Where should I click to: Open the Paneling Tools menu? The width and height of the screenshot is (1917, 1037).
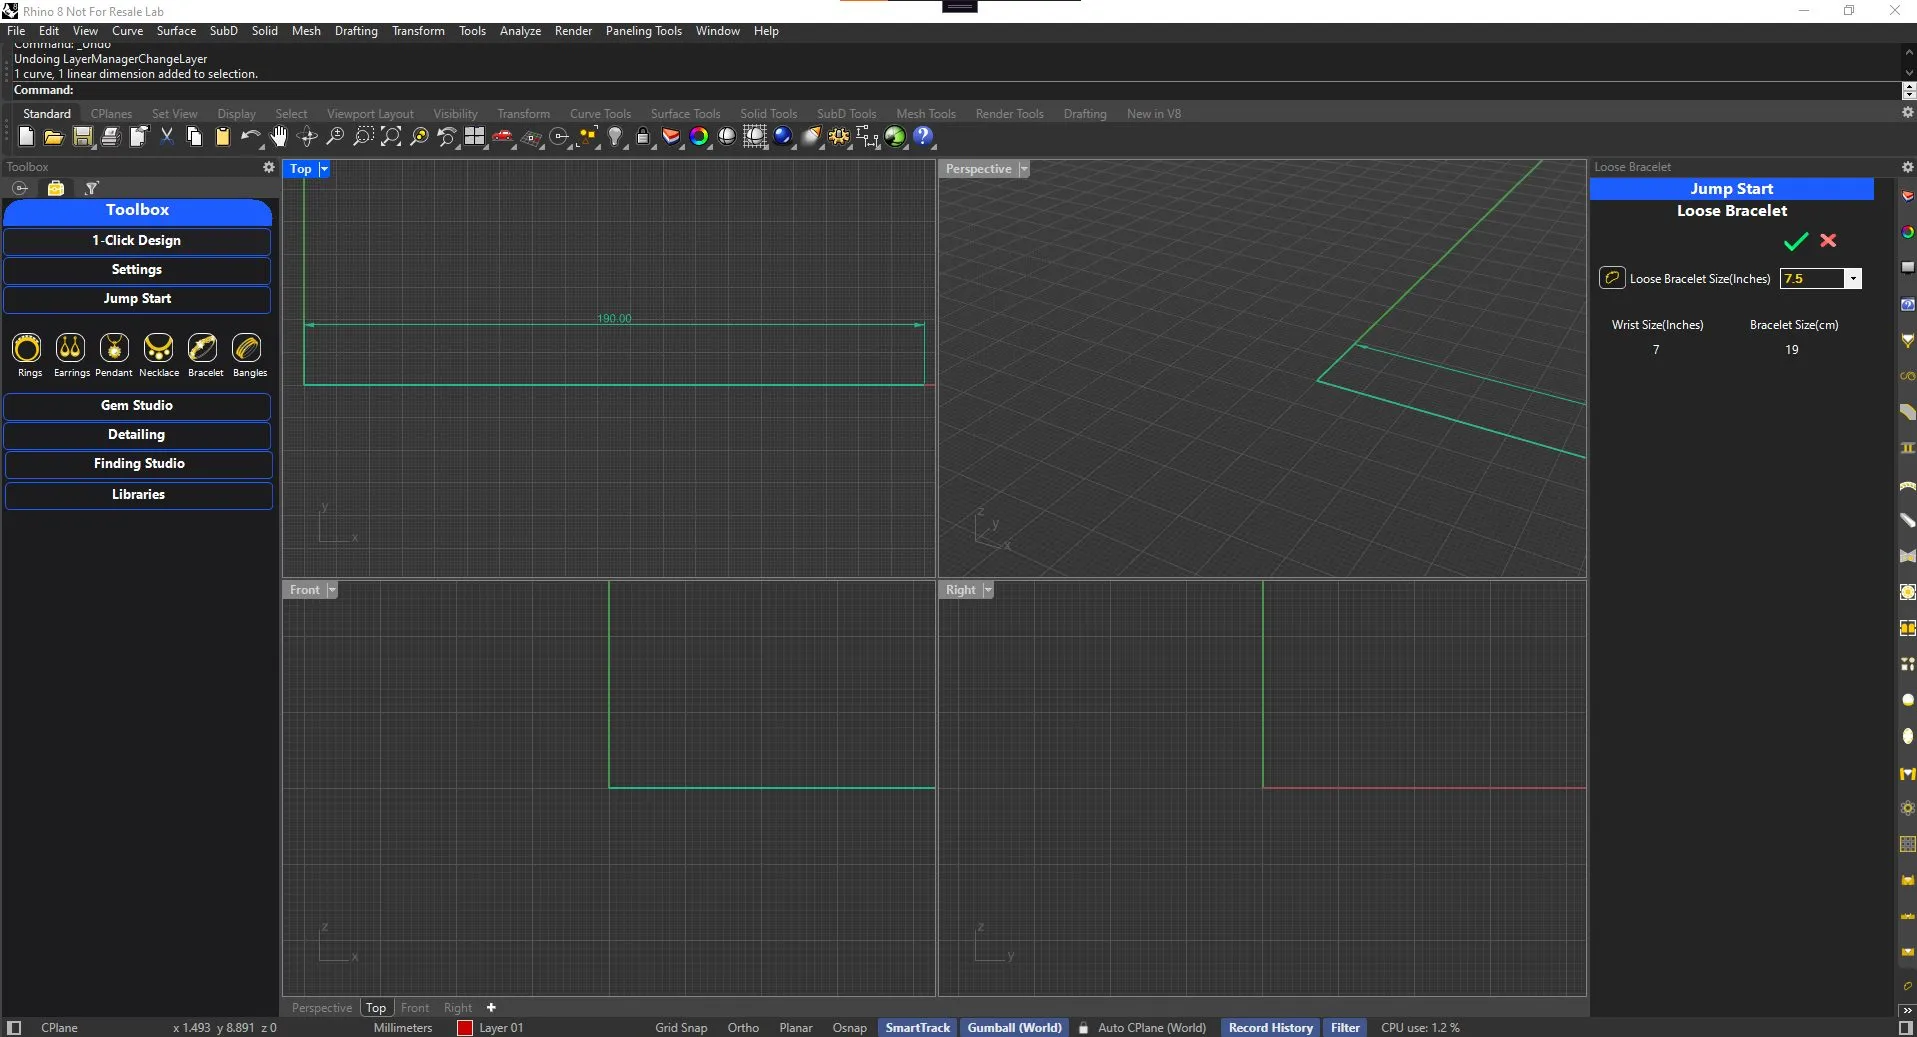[x=643, y=31]
